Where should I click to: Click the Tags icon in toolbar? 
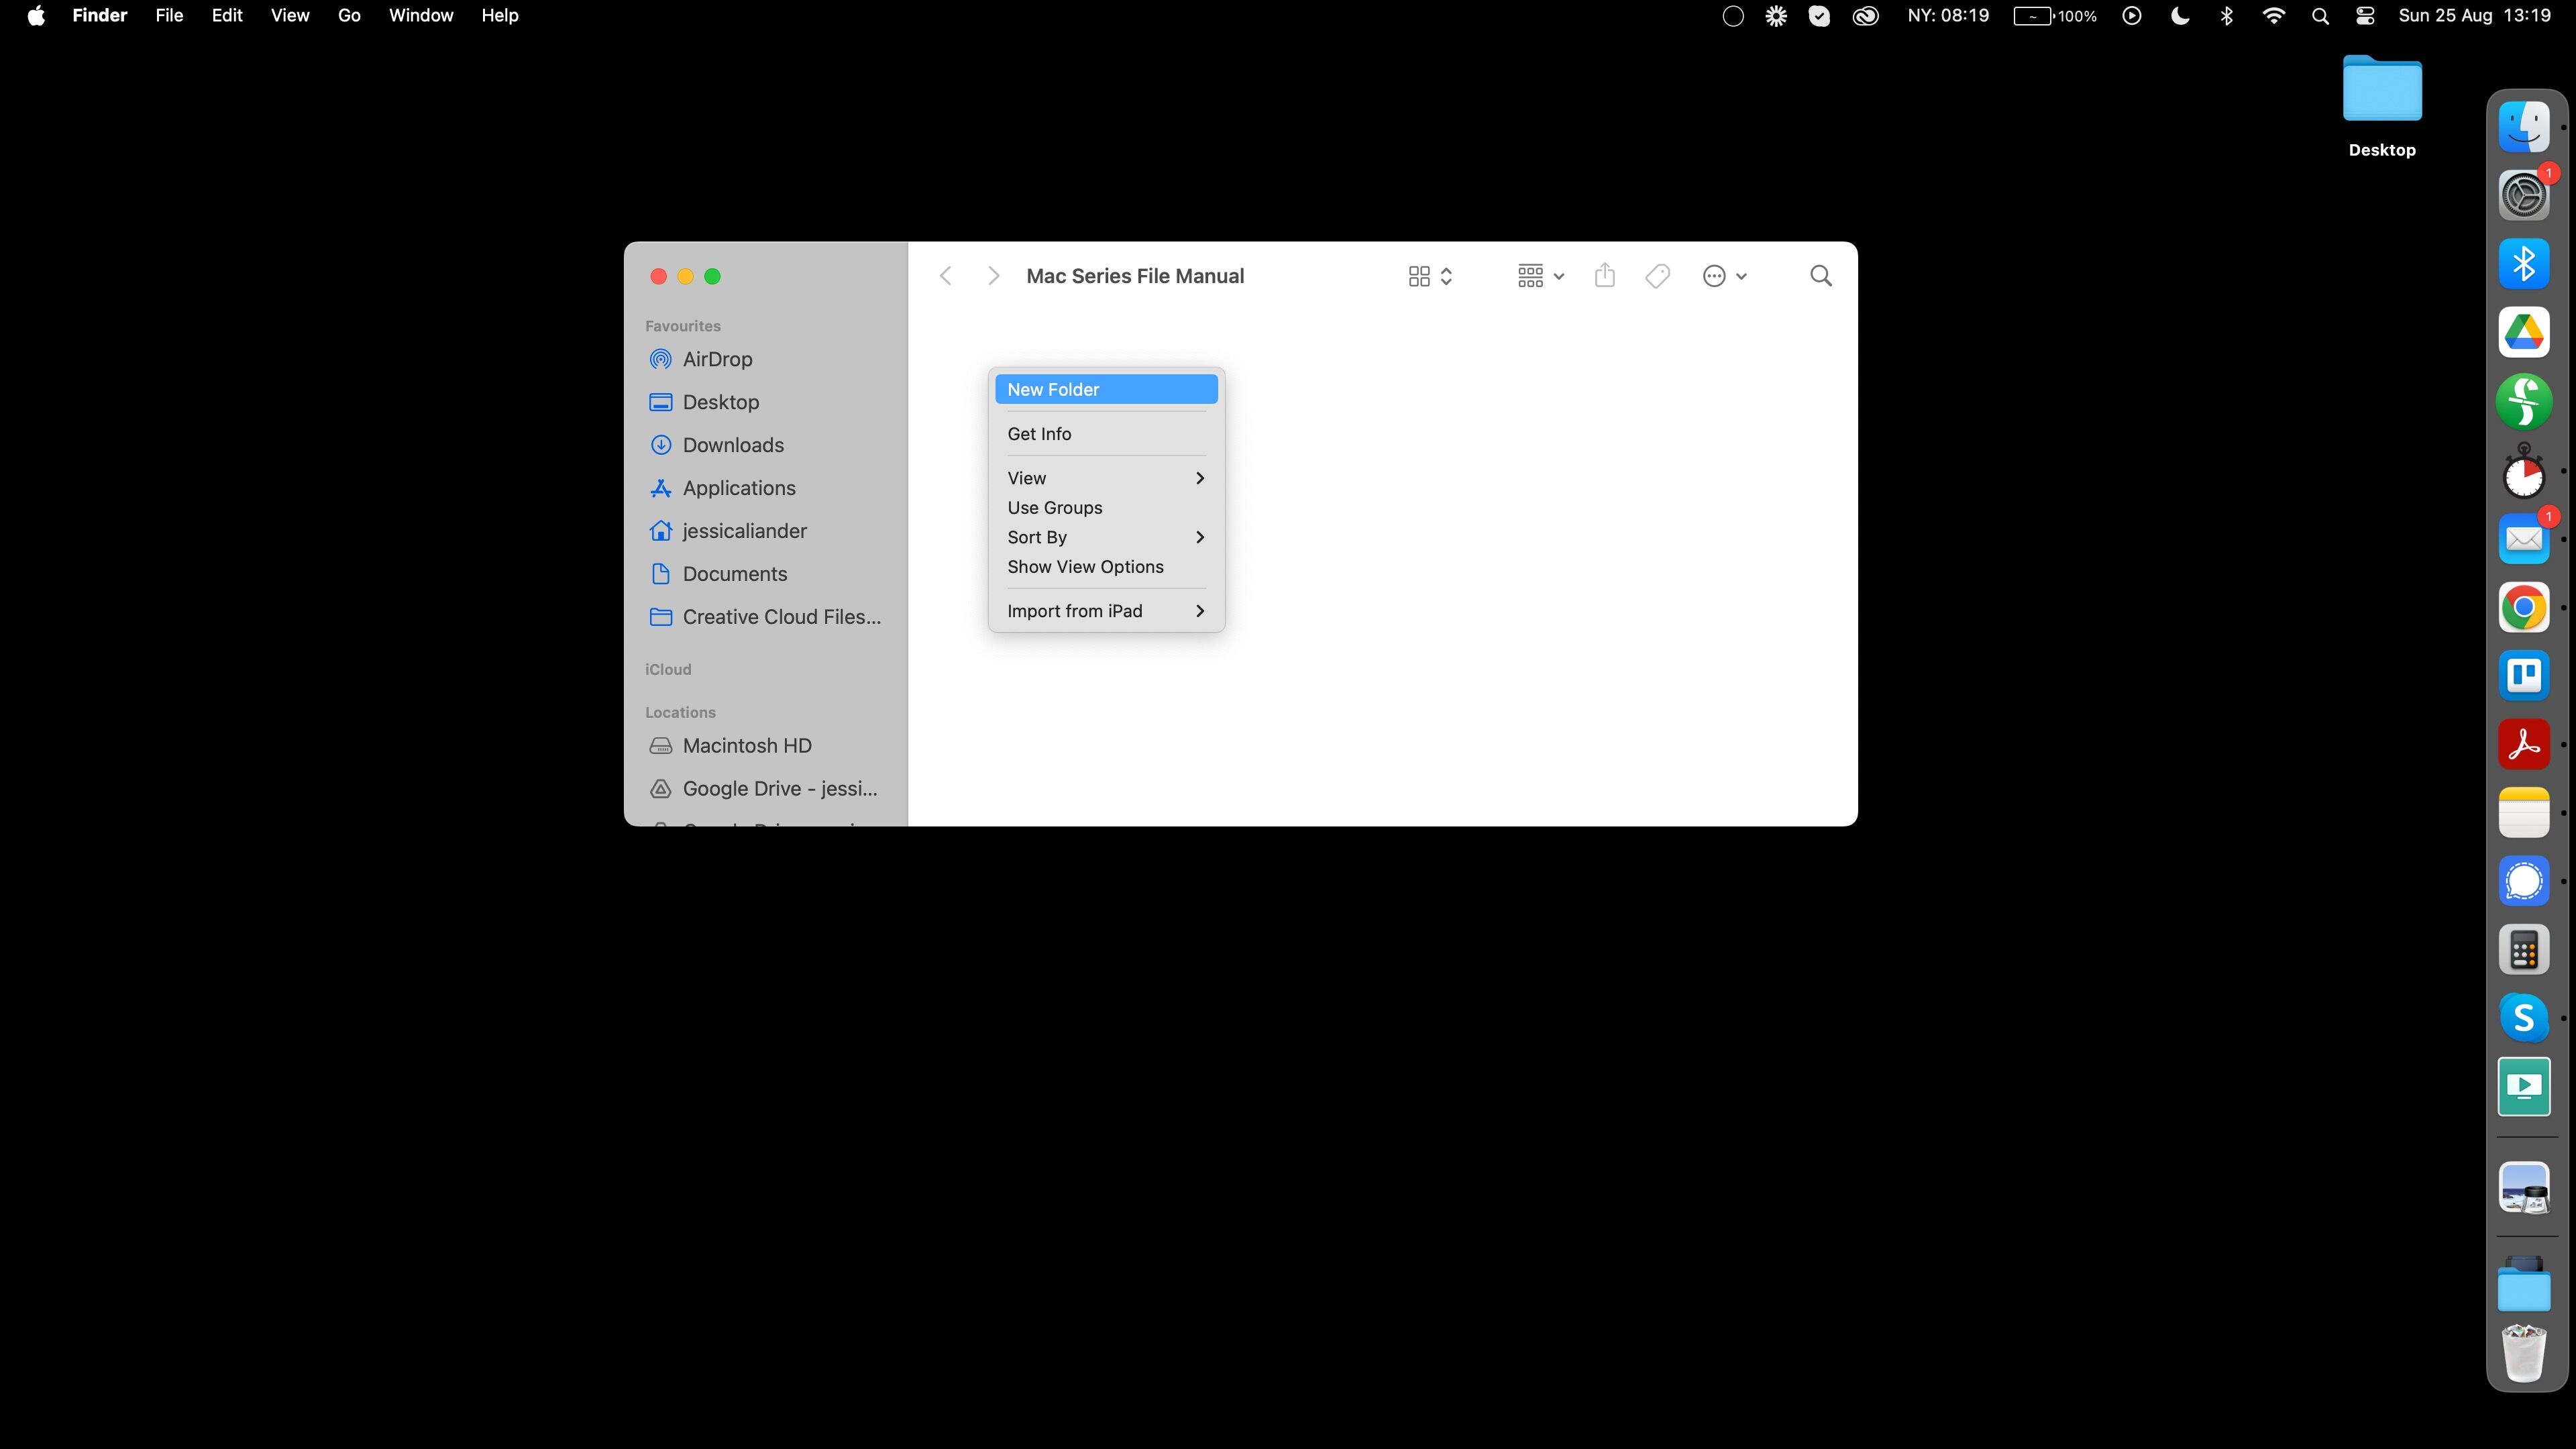coord(1657,276)
